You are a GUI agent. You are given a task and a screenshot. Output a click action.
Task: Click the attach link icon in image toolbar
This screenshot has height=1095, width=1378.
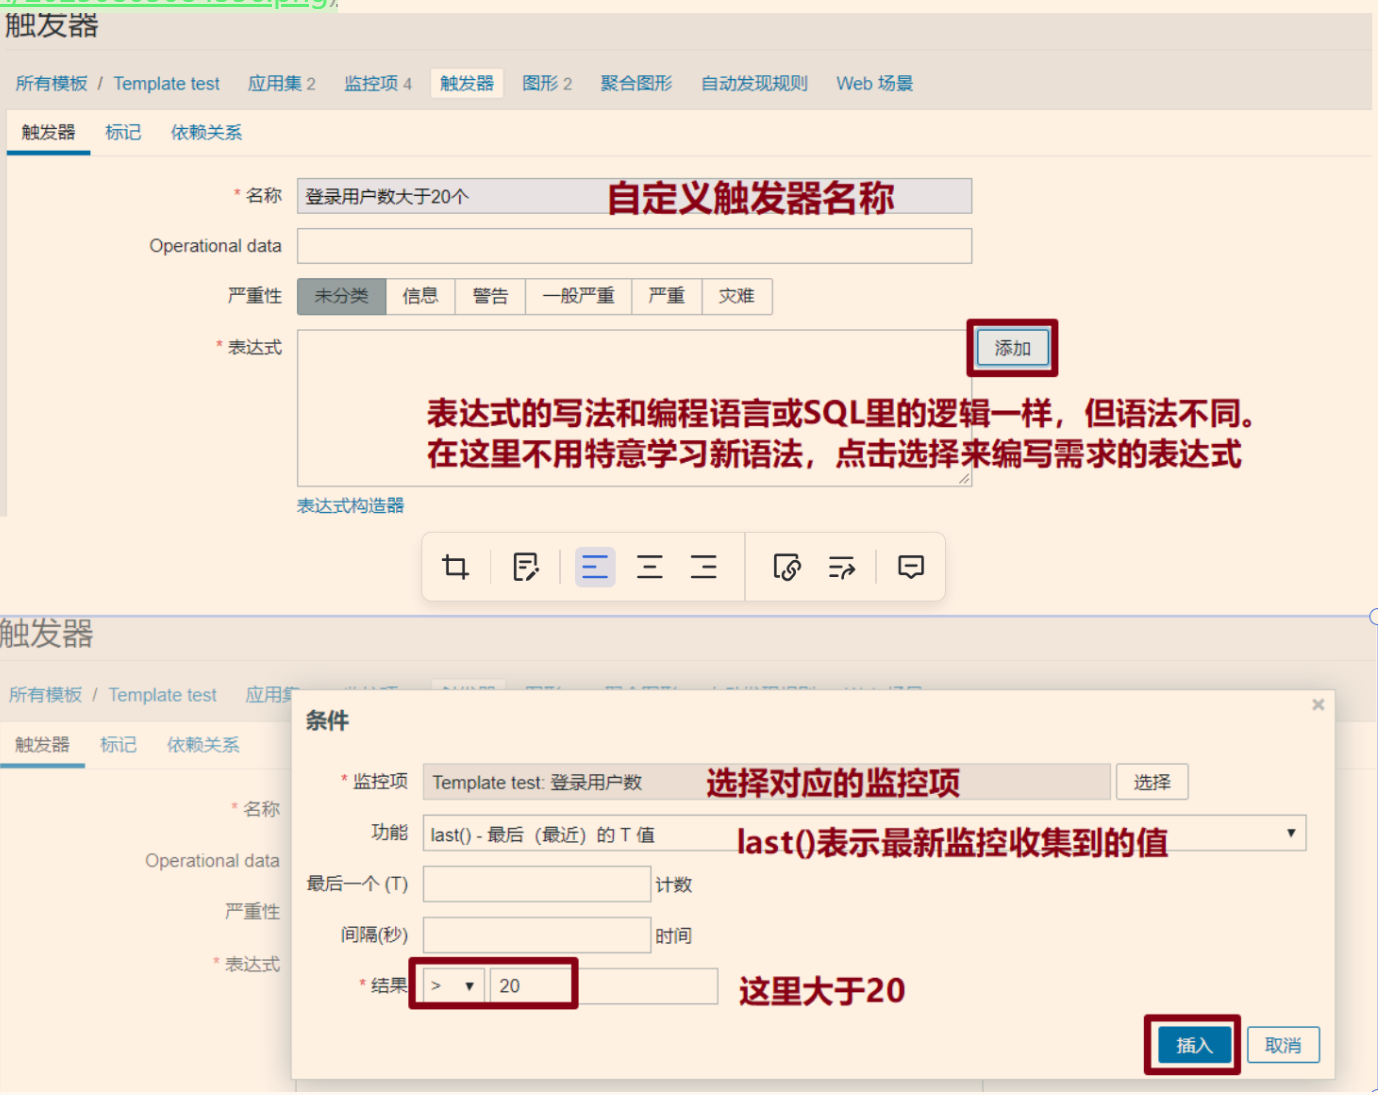(787, 567)
